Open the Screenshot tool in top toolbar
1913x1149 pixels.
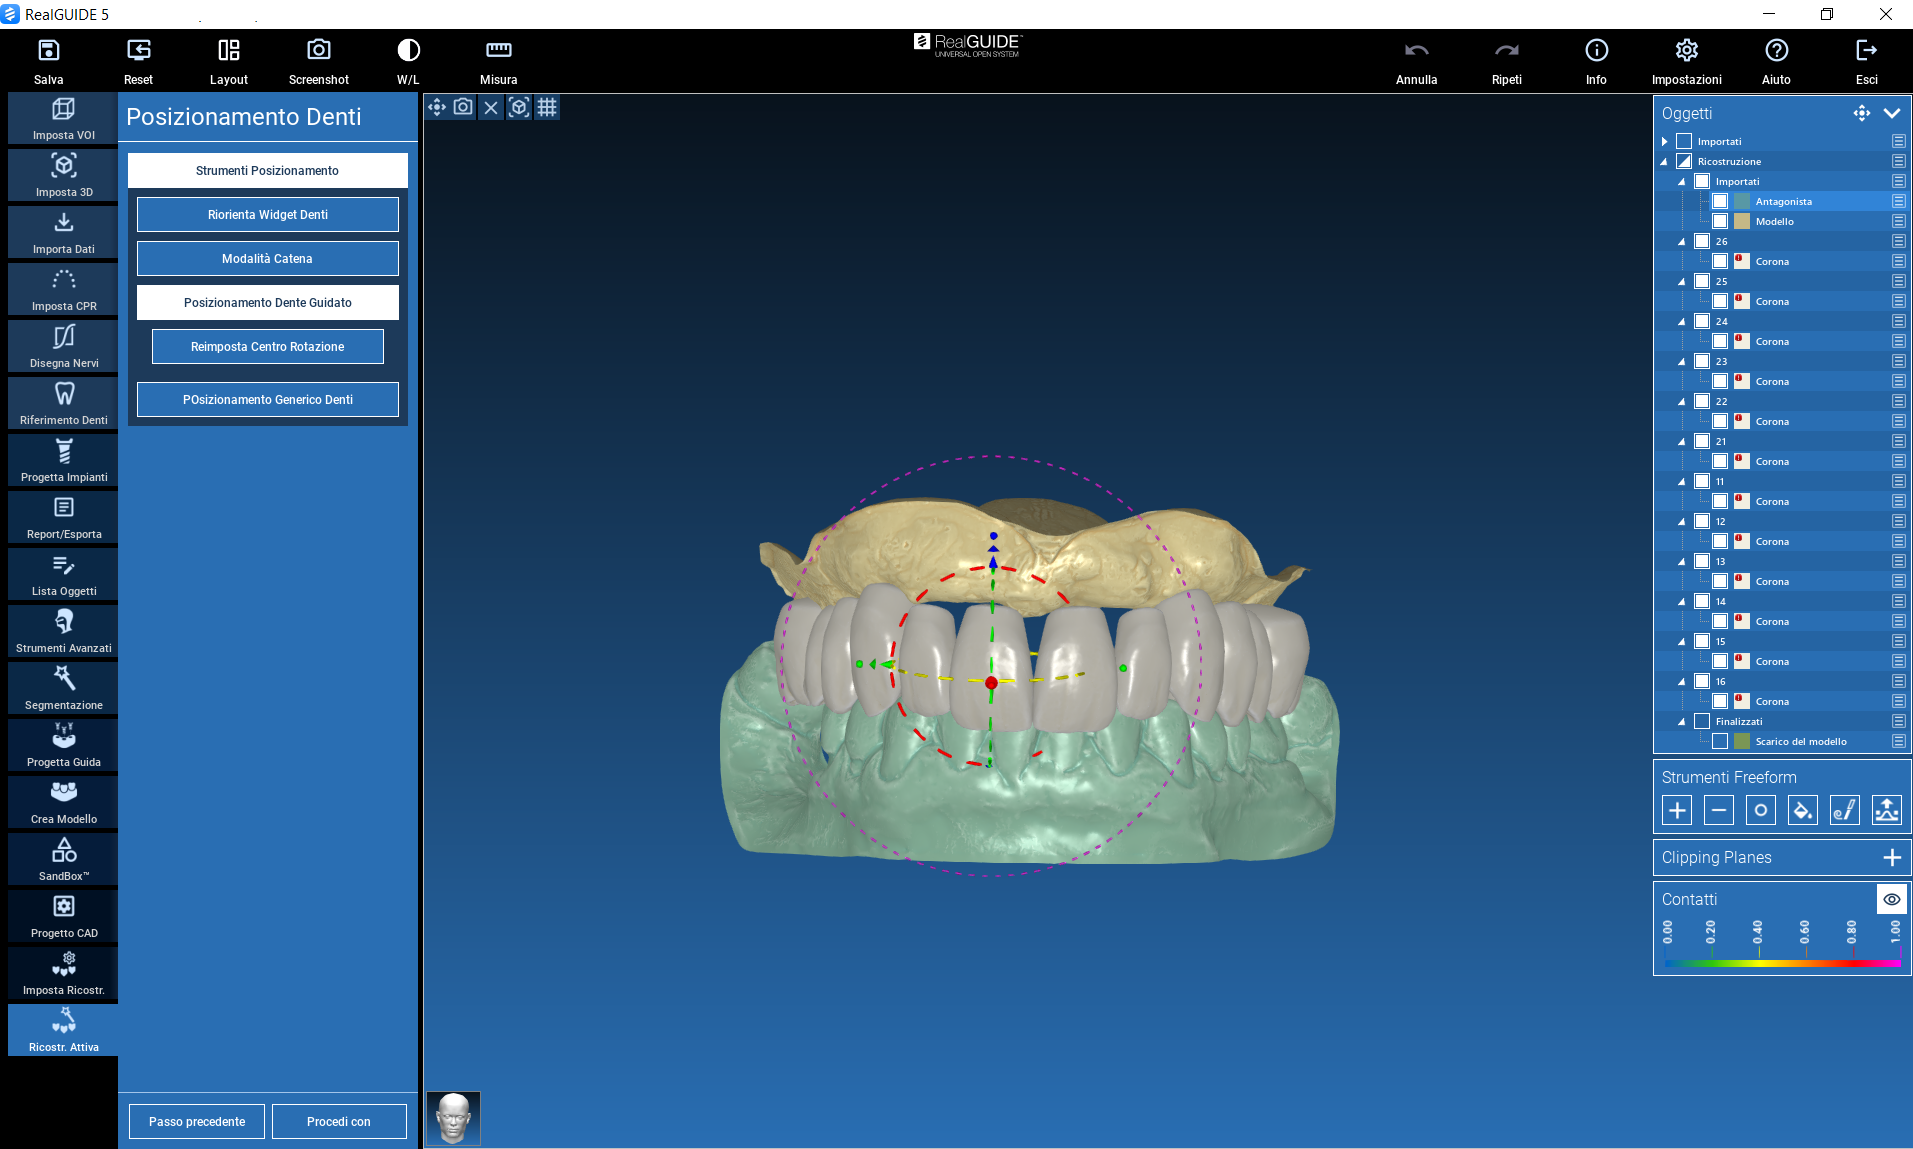coord(318,61)
